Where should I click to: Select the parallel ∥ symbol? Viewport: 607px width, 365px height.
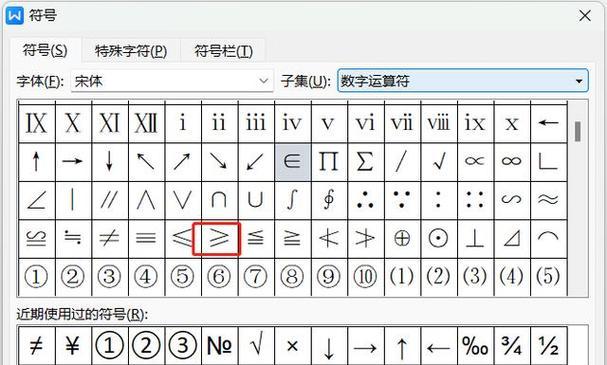tap(110, 200)
